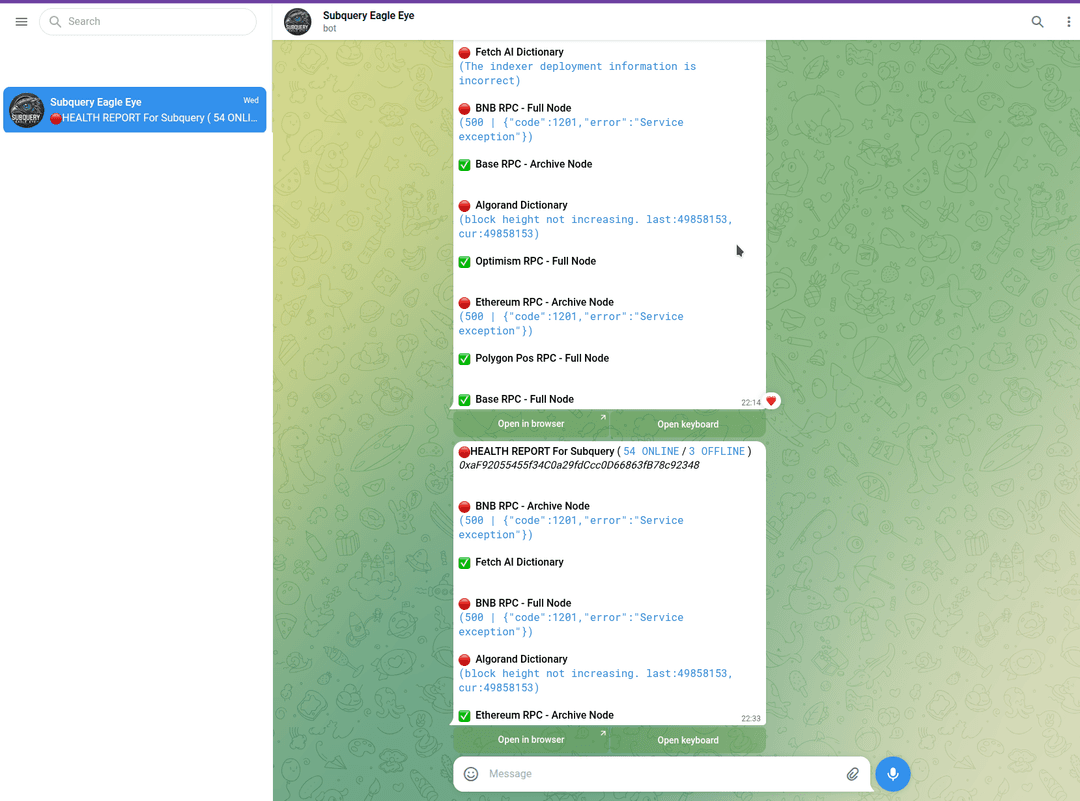Click Open keyboard under the 22:14 message

pyautogui.click(x=688, y=423)
